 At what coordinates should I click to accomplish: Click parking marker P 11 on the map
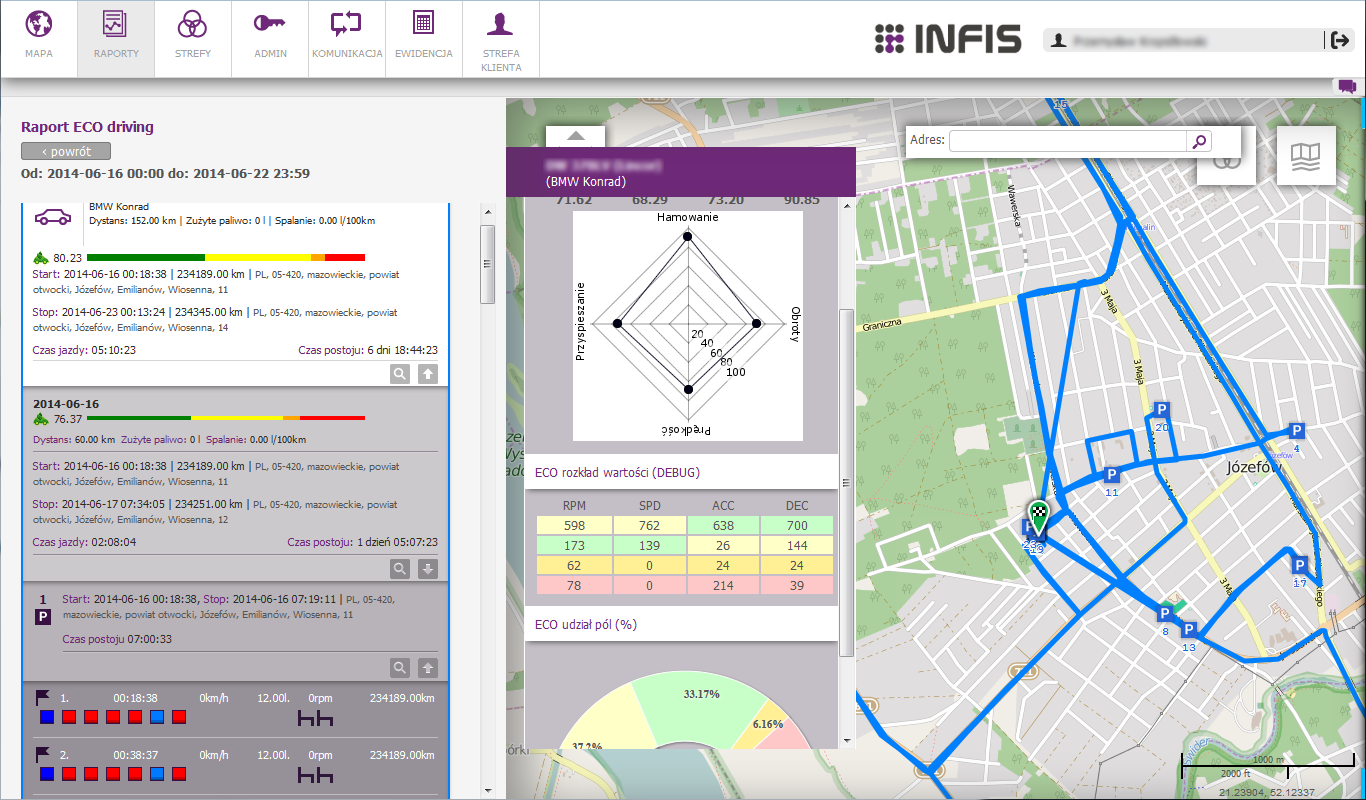(1112, 475)
